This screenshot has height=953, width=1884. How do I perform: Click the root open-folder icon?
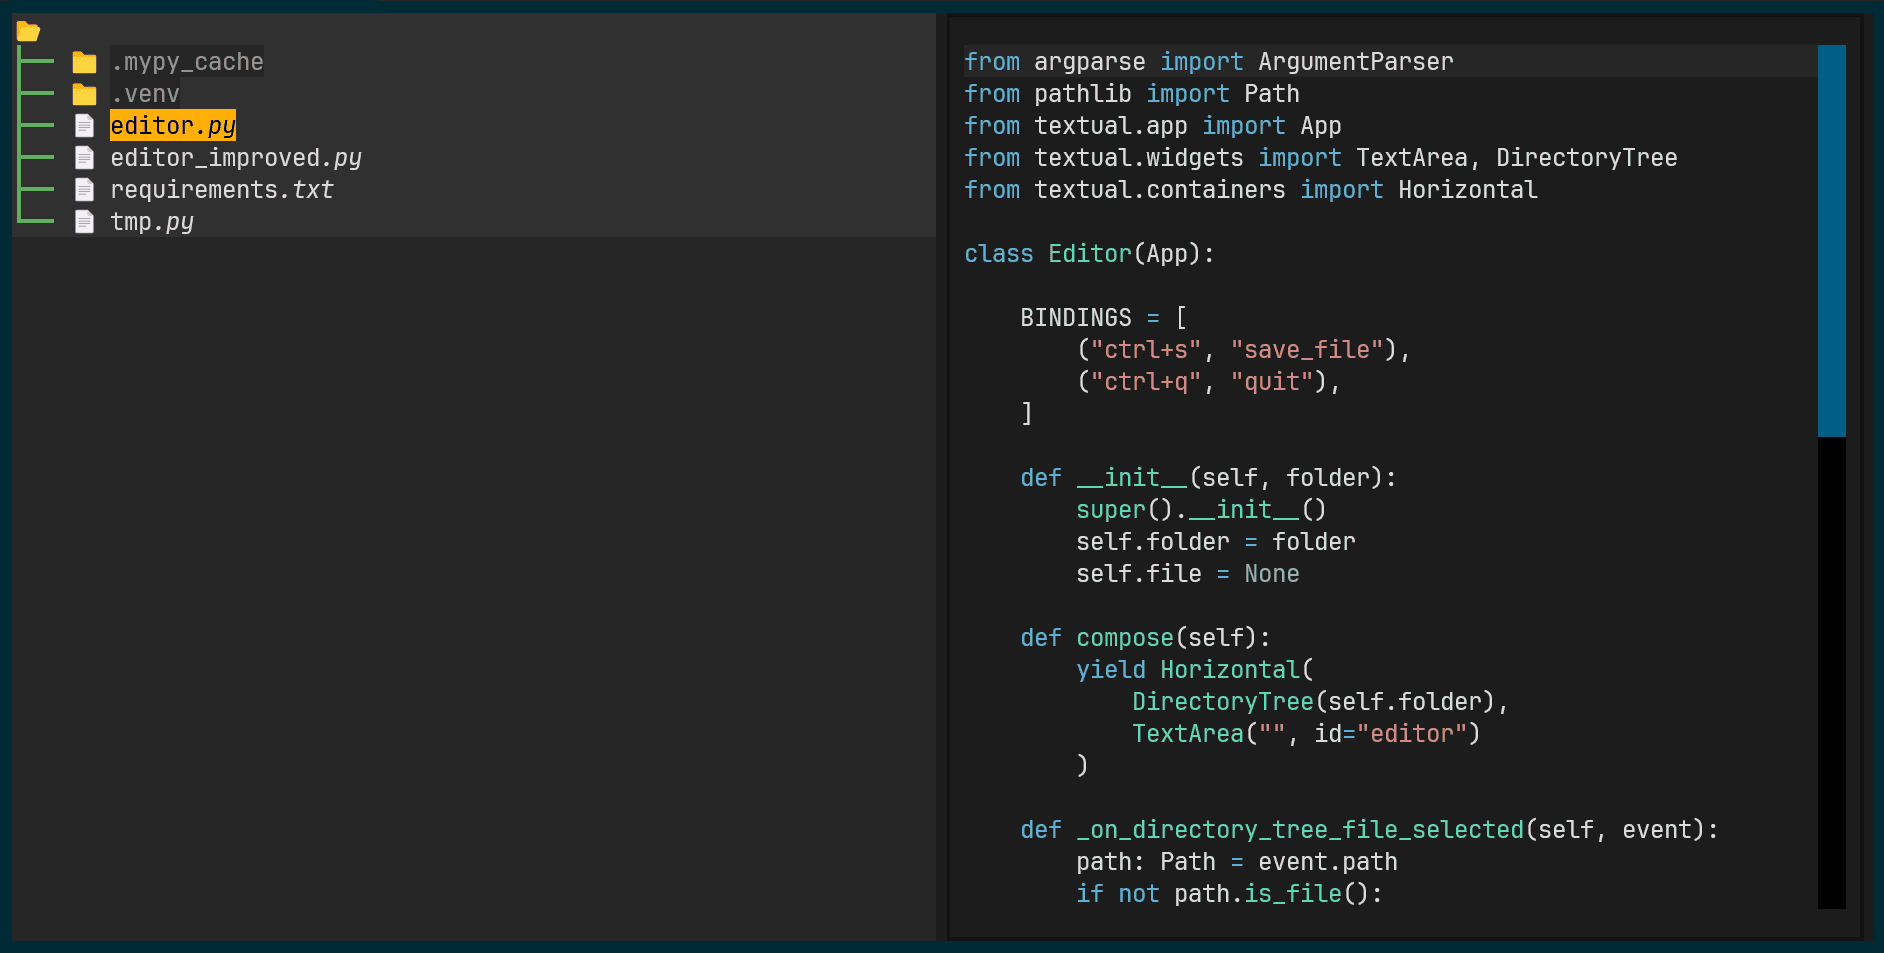[x=28, y=32]
